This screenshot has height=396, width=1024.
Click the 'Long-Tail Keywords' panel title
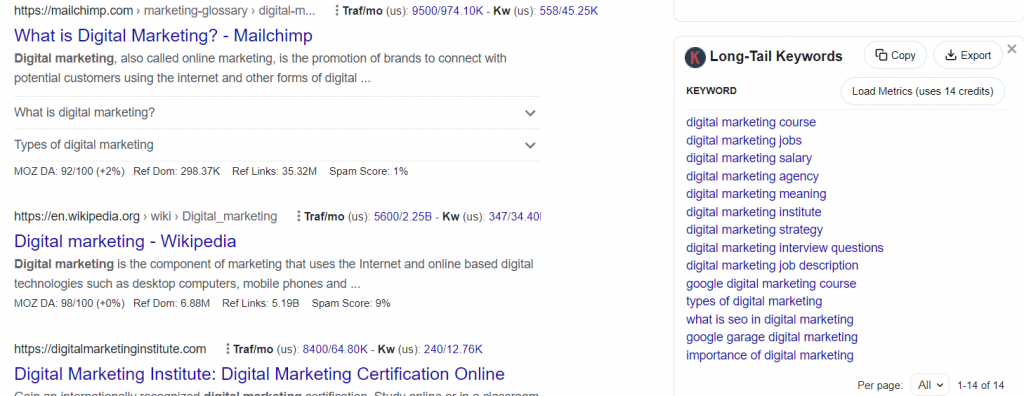(776, 57)
